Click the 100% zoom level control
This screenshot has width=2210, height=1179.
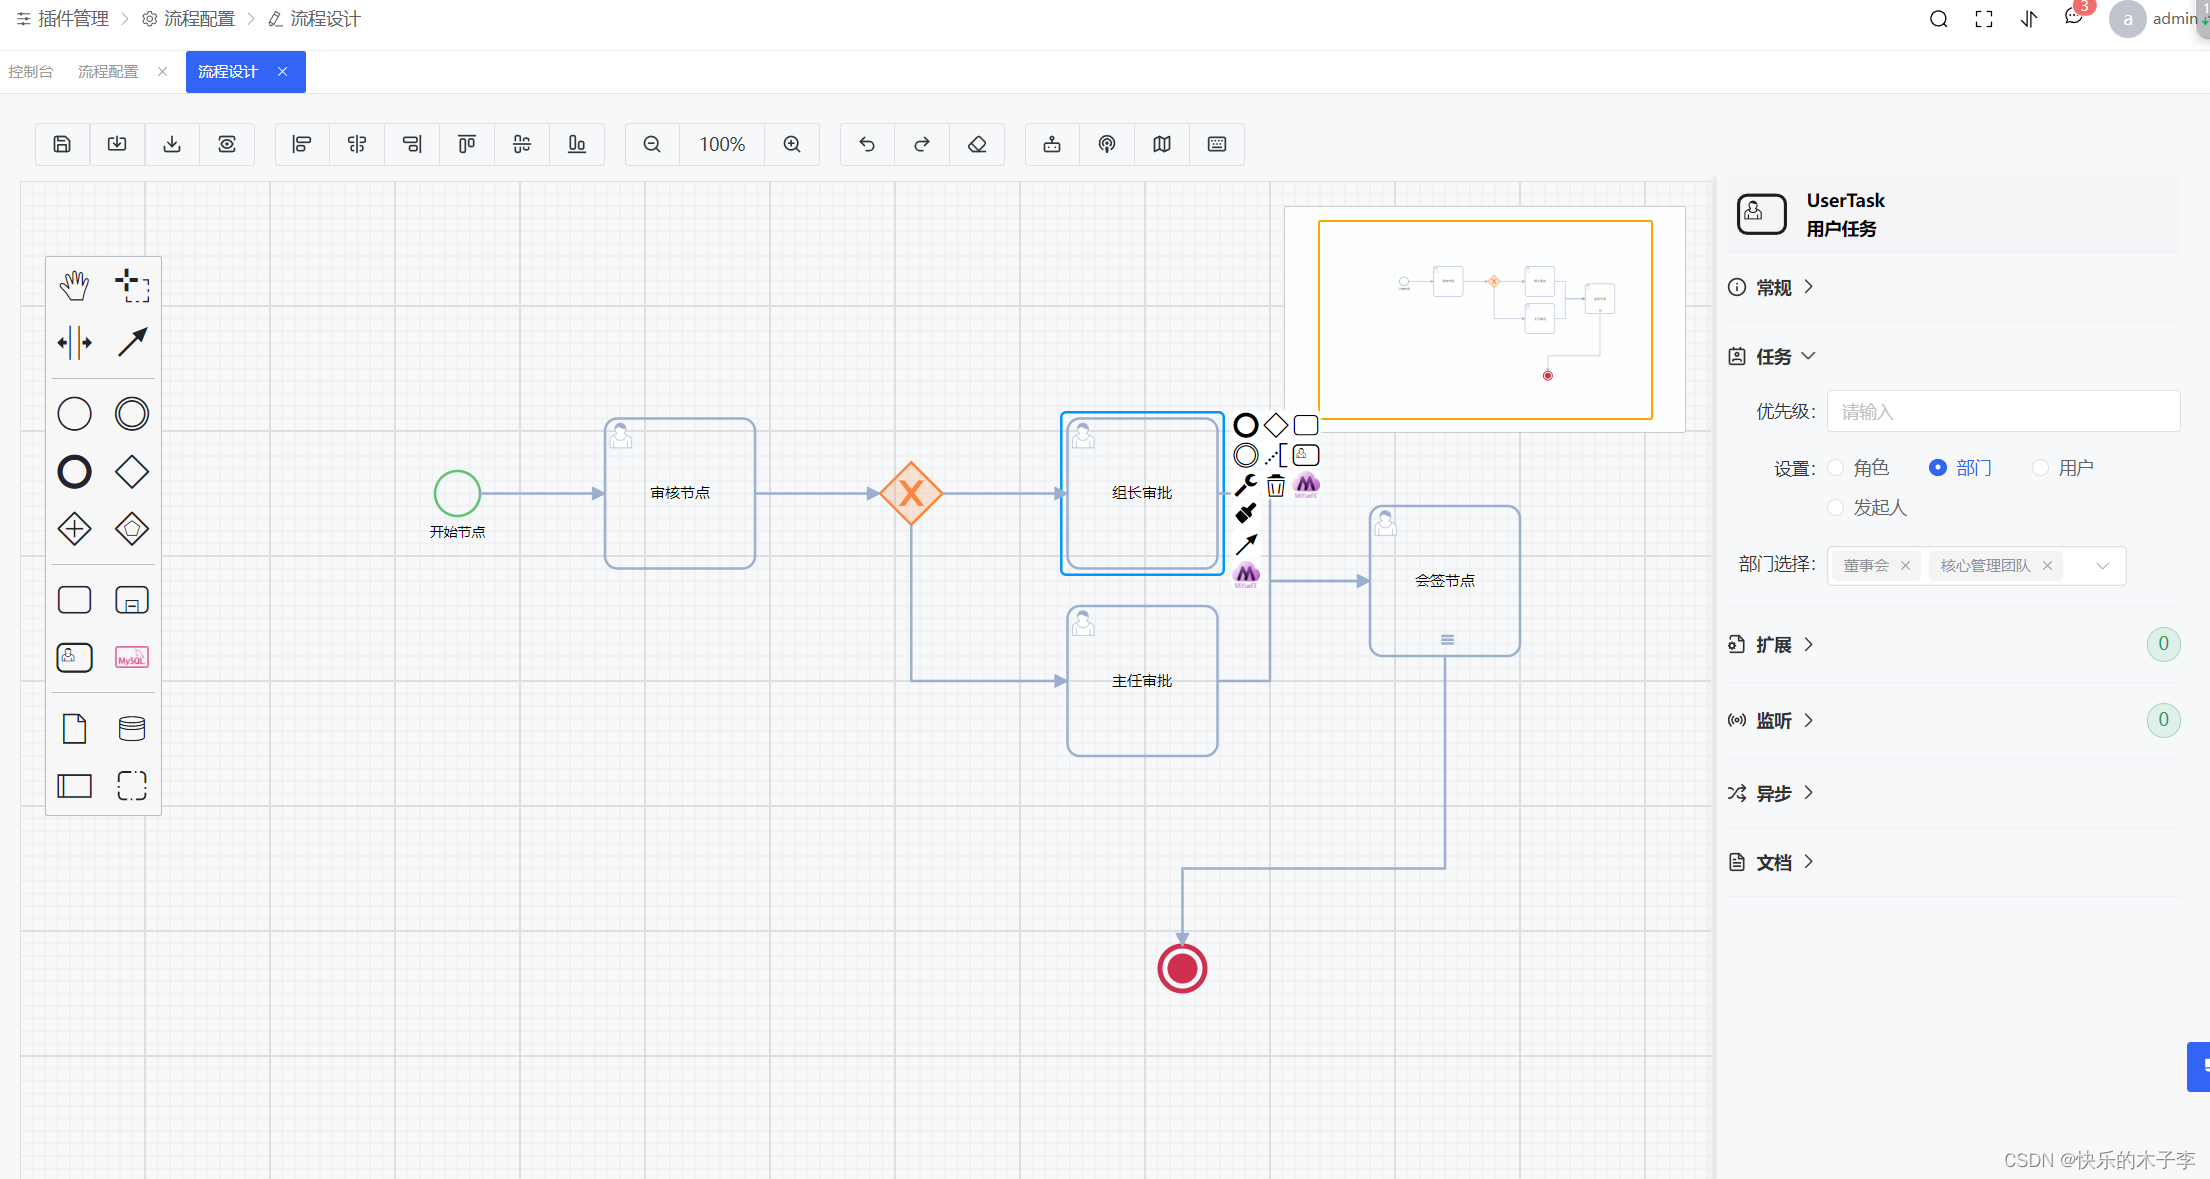[x=721, y=144]
